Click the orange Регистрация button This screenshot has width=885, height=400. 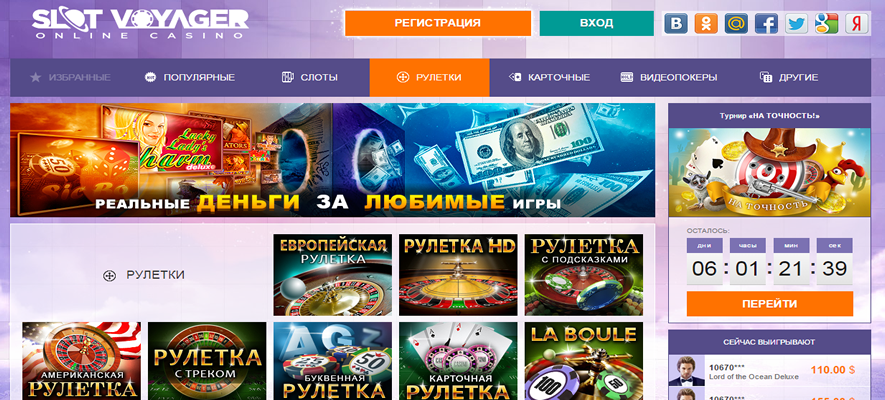[437, 23]
